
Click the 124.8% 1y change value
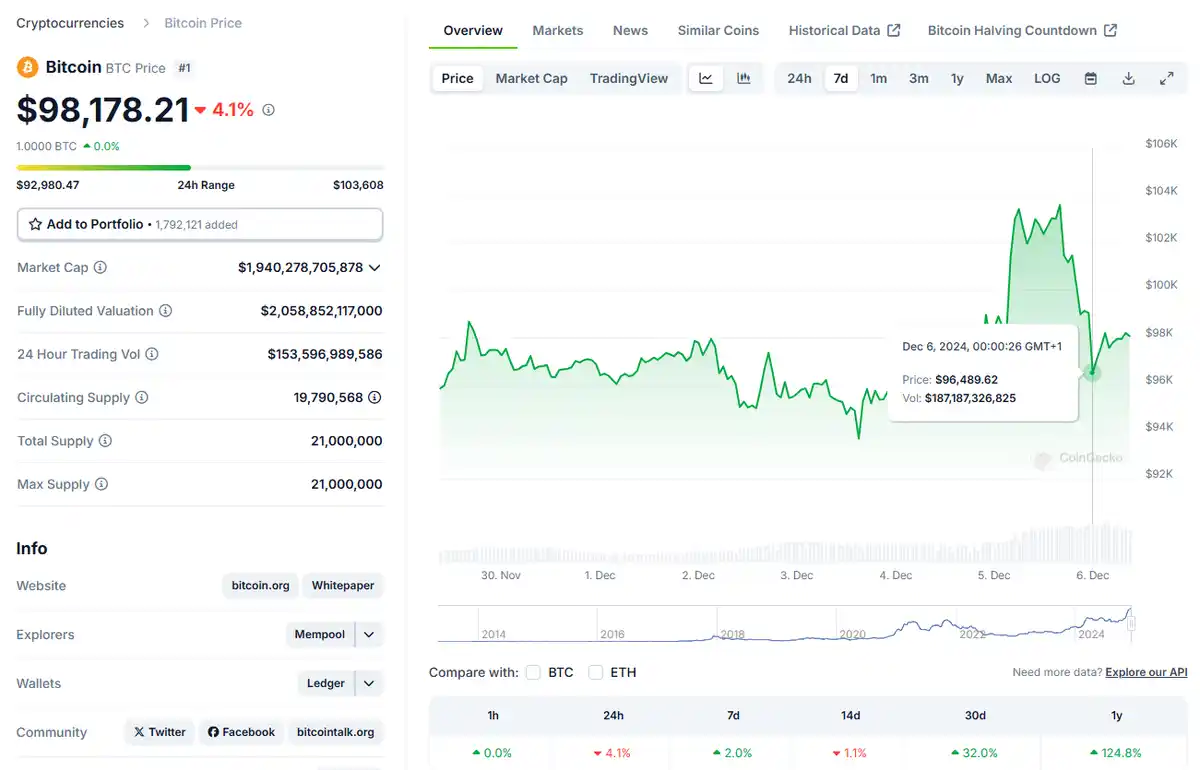click(x=1122, y=753)
